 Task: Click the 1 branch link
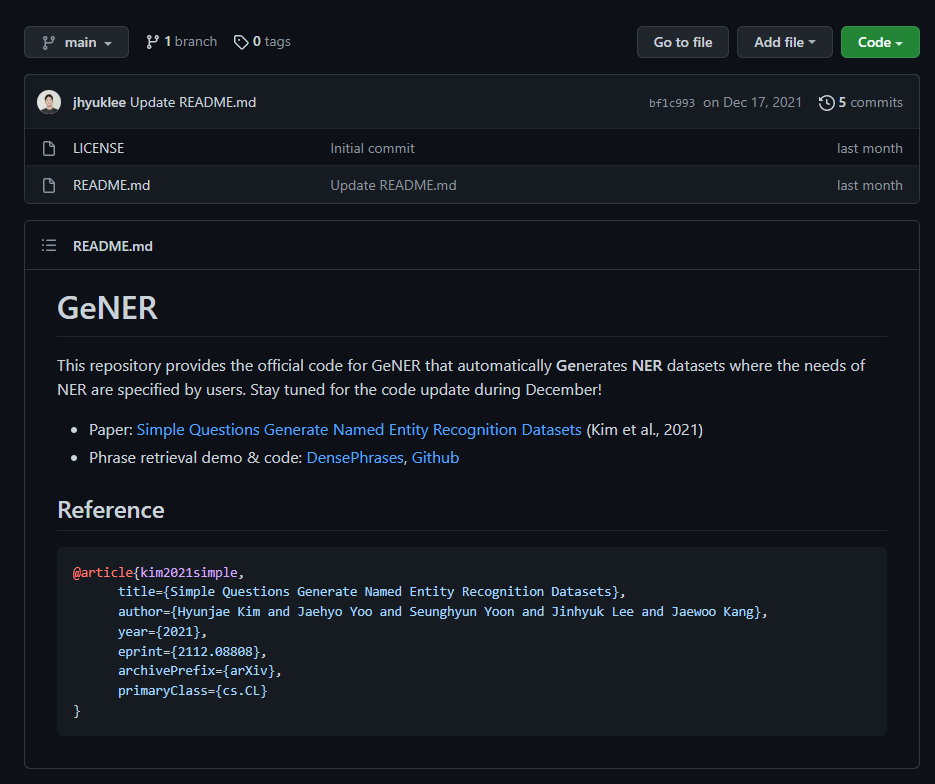[181, 42]
